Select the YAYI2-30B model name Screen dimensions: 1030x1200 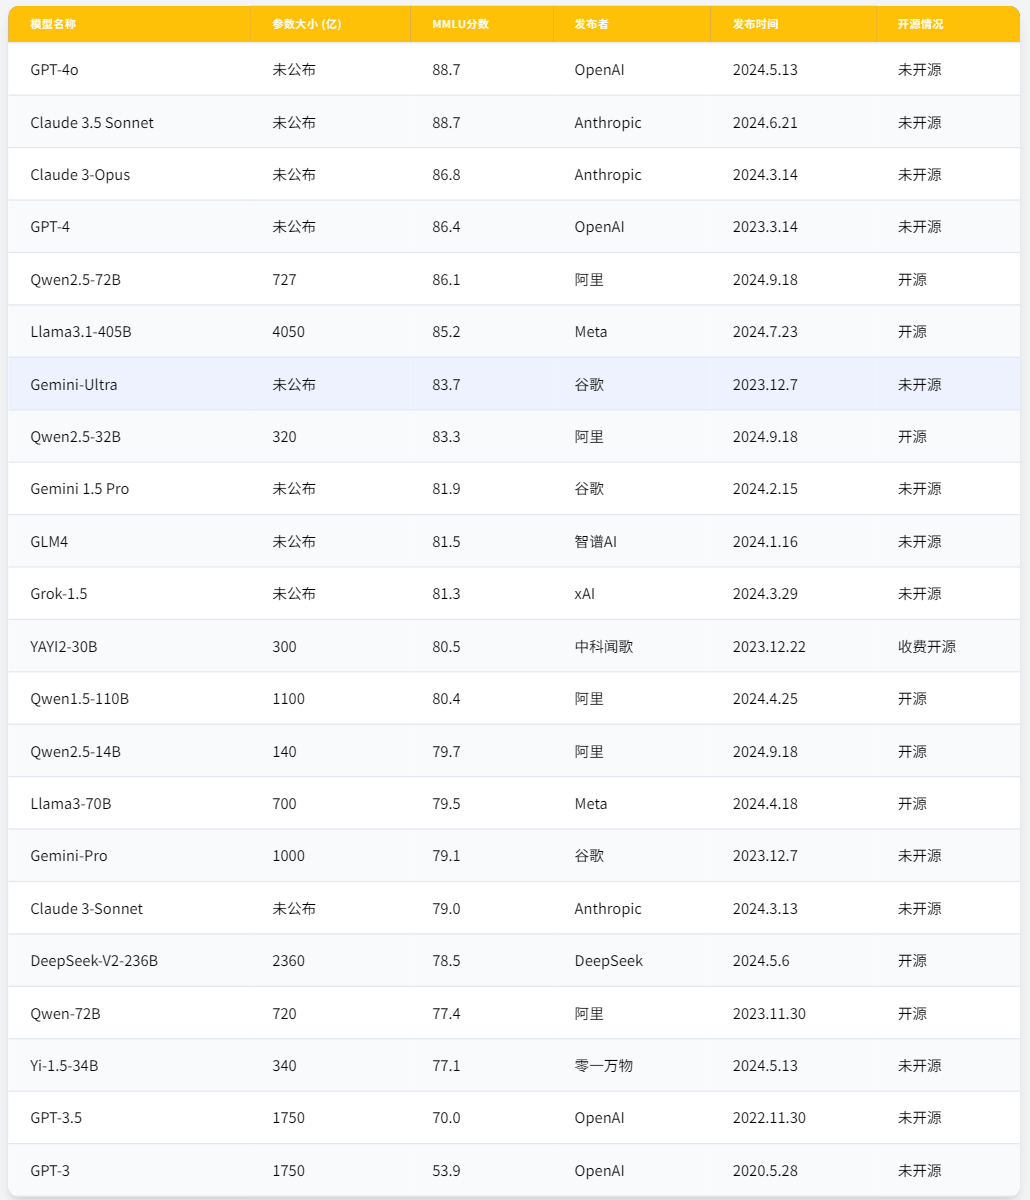tap(64, 647)
